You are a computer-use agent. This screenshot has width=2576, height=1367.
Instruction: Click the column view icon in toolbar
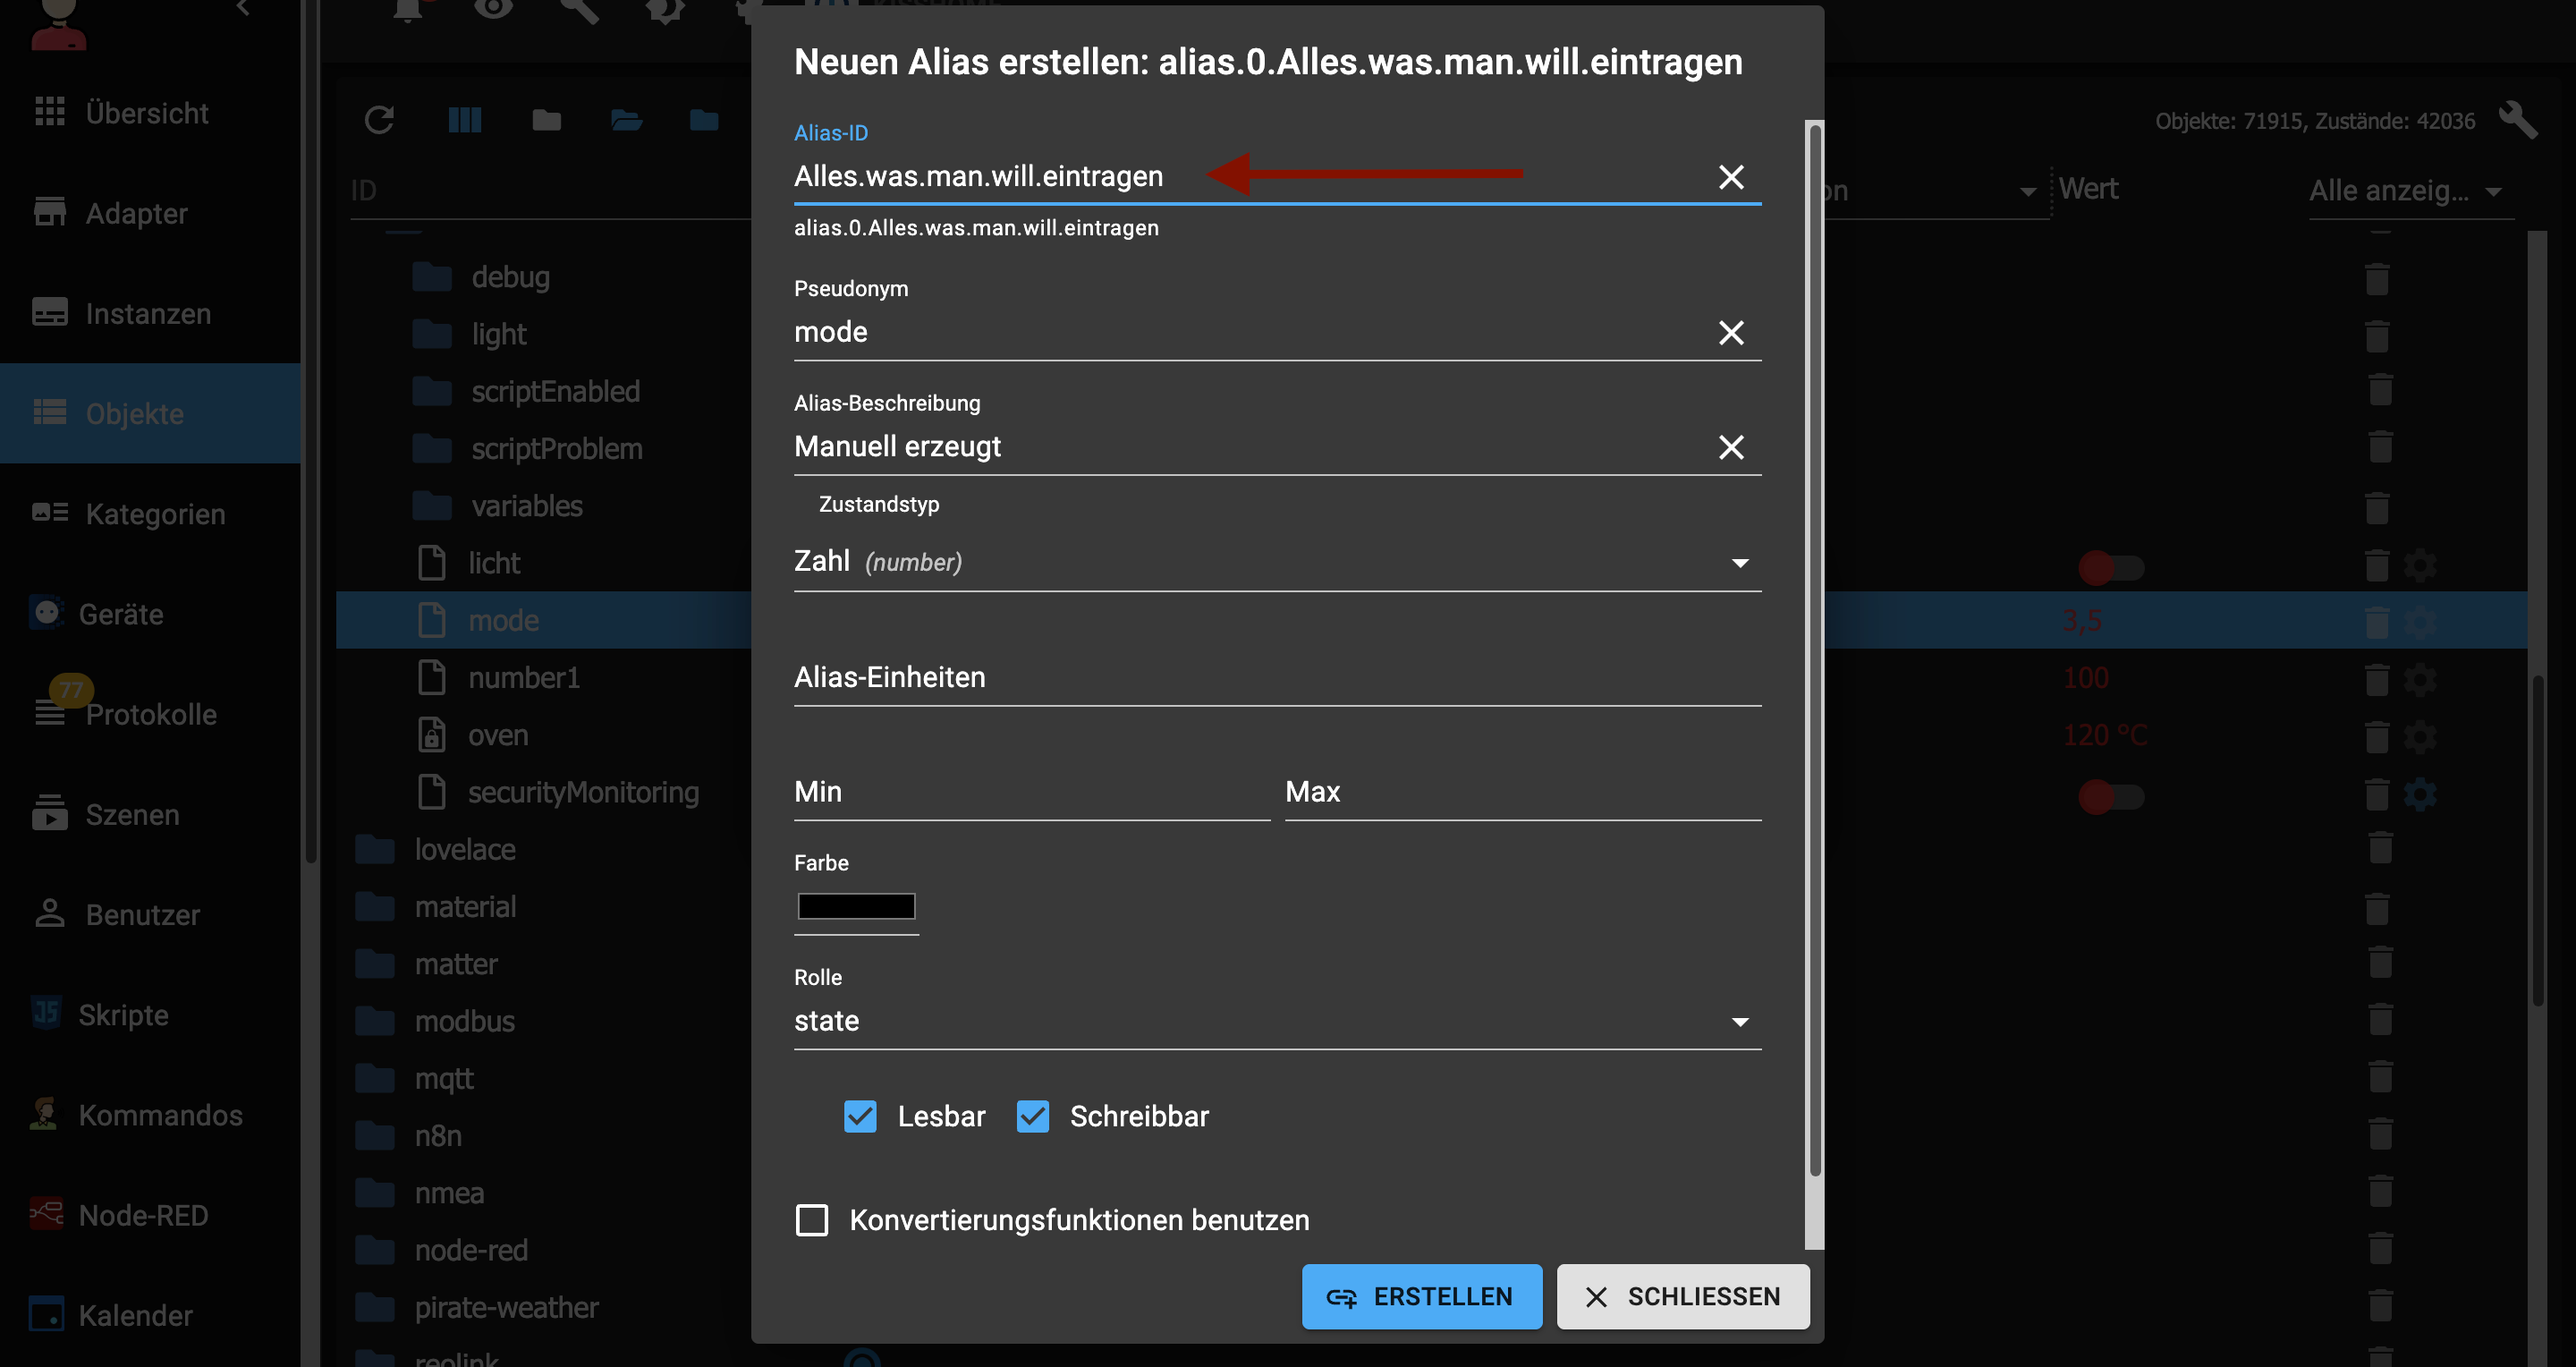(x=464, y=120)
